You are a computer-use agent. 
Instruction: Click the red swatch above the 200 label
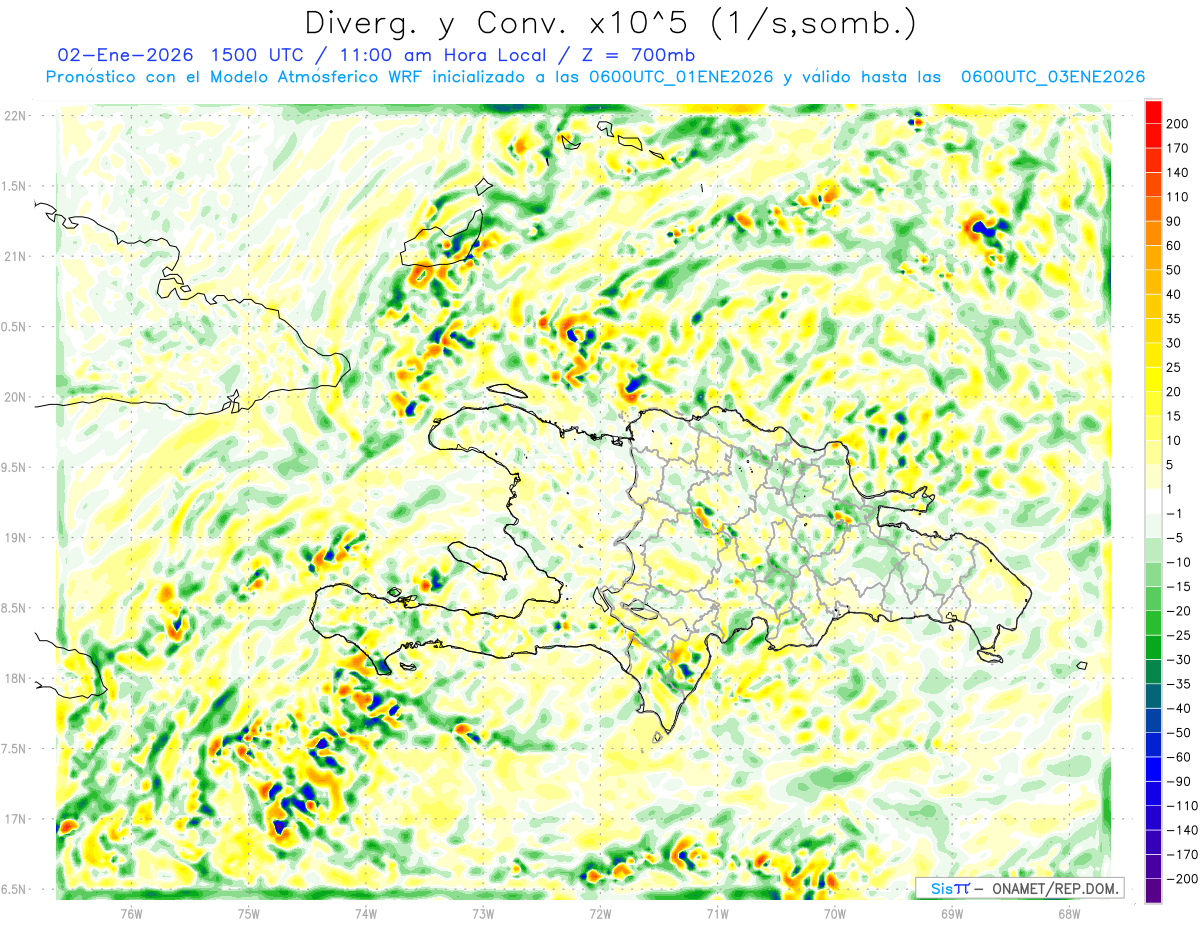click(1153, 112)
